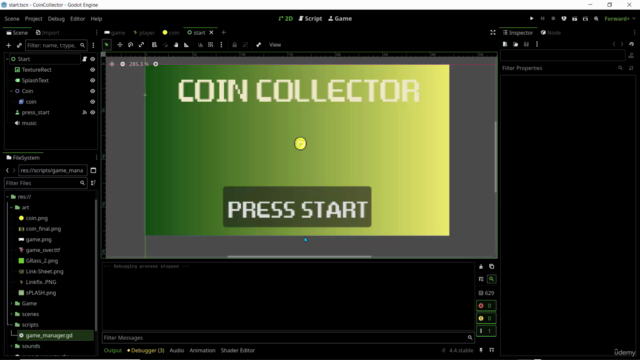The width and height of the screenshot is (640, 360).
Task: Hide the press_start node
Action: [93, 112]
